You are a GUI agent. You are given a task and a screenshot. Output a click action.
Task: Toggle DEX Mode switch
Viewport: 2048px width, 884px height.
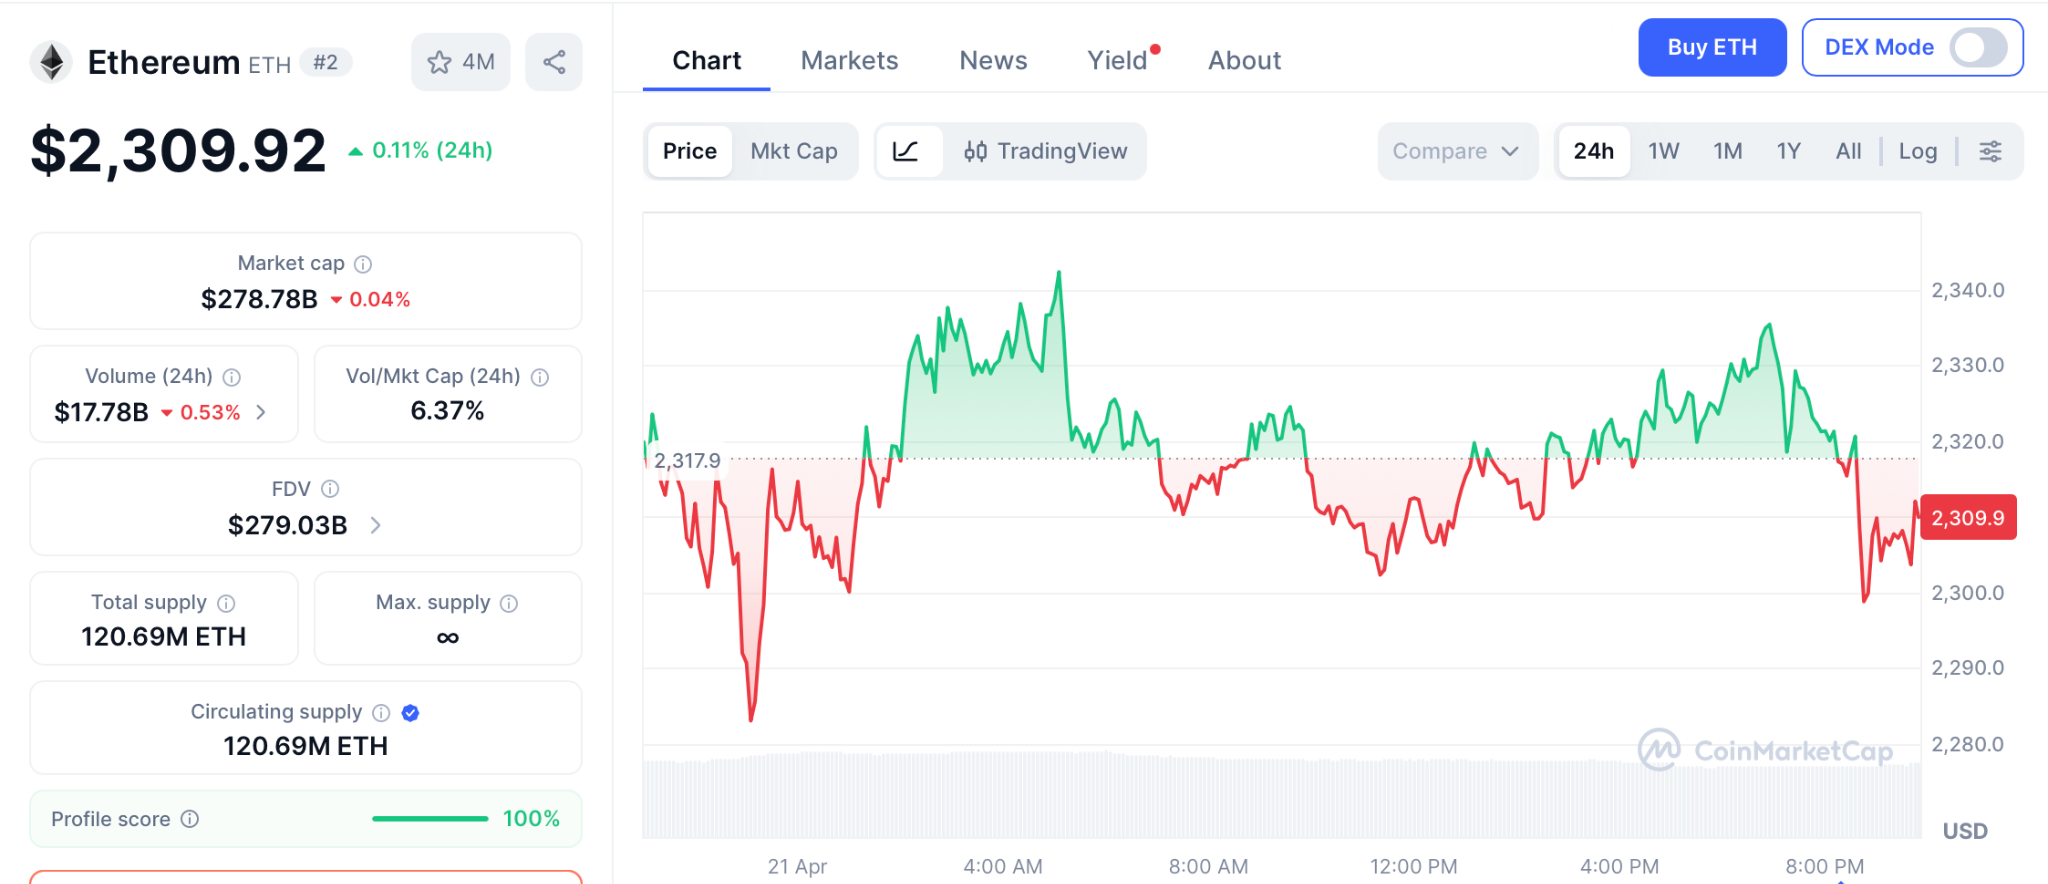[x=1978, y=47]
